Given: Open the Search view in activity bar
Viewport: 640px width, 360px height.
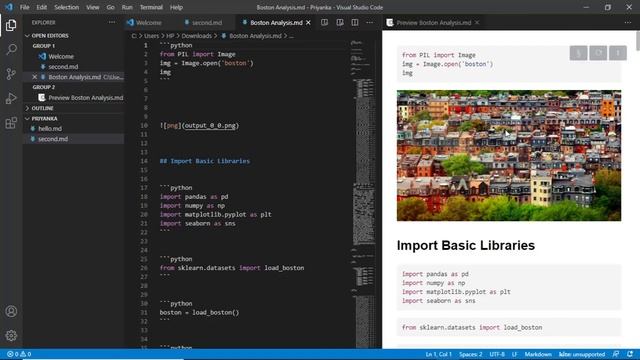Looking at the screenshot, I should click(x=11, y=49).
